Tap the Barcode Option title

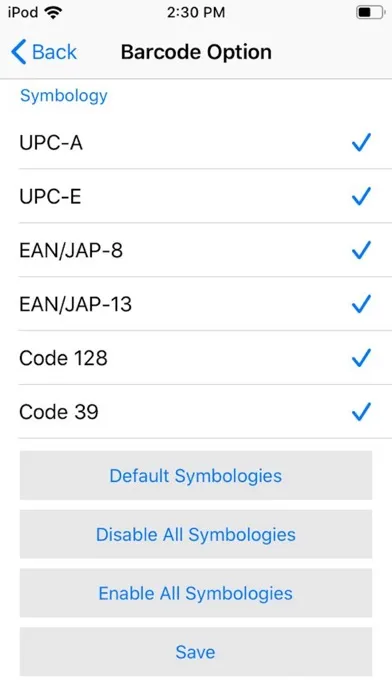point(196,52)
